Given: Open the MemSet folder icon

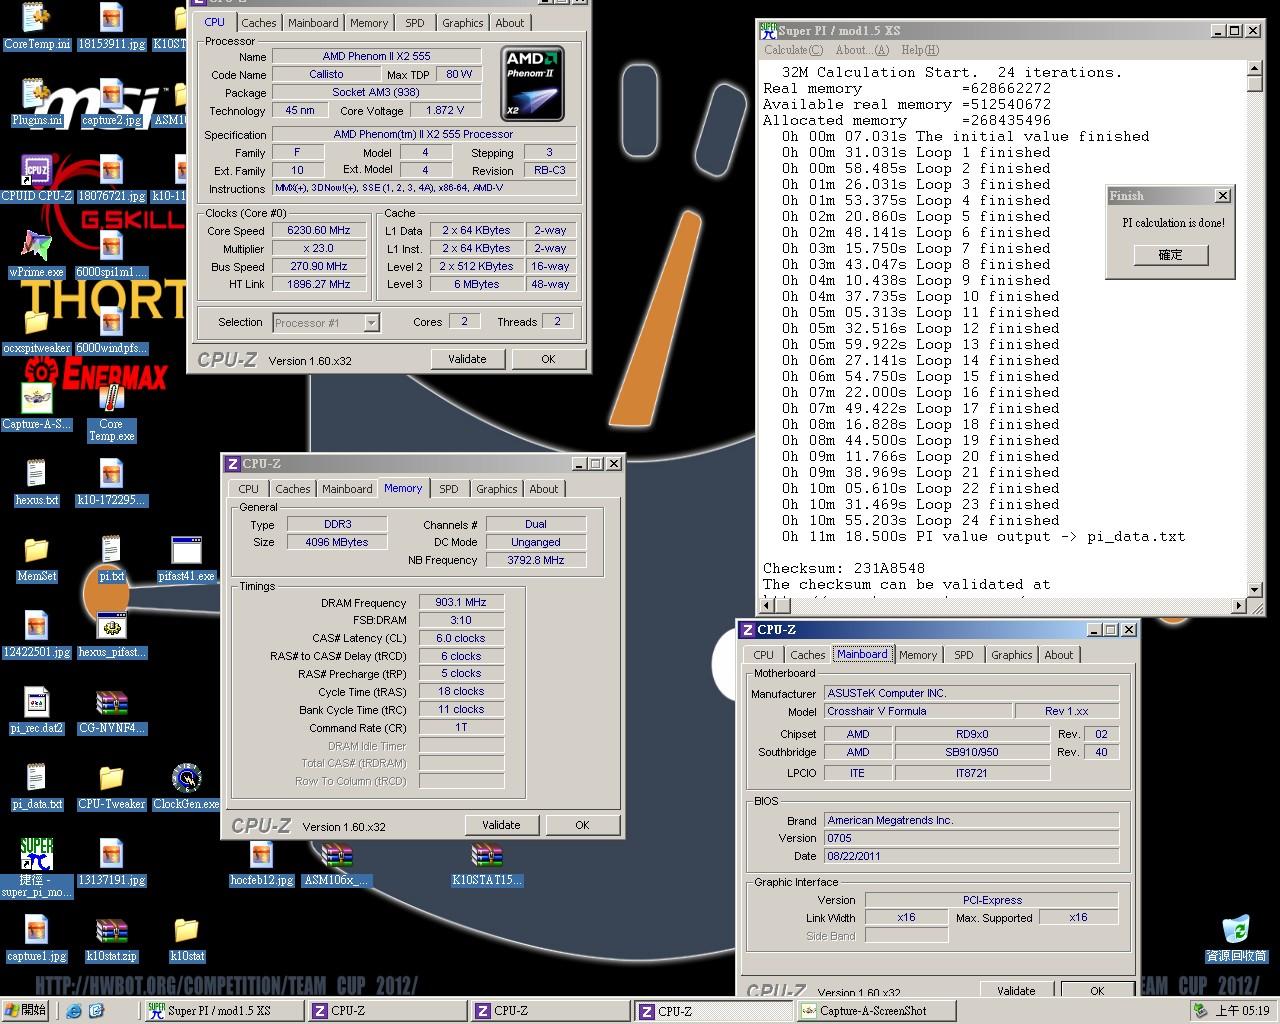Looking at the screenshot, I should 36,558.
